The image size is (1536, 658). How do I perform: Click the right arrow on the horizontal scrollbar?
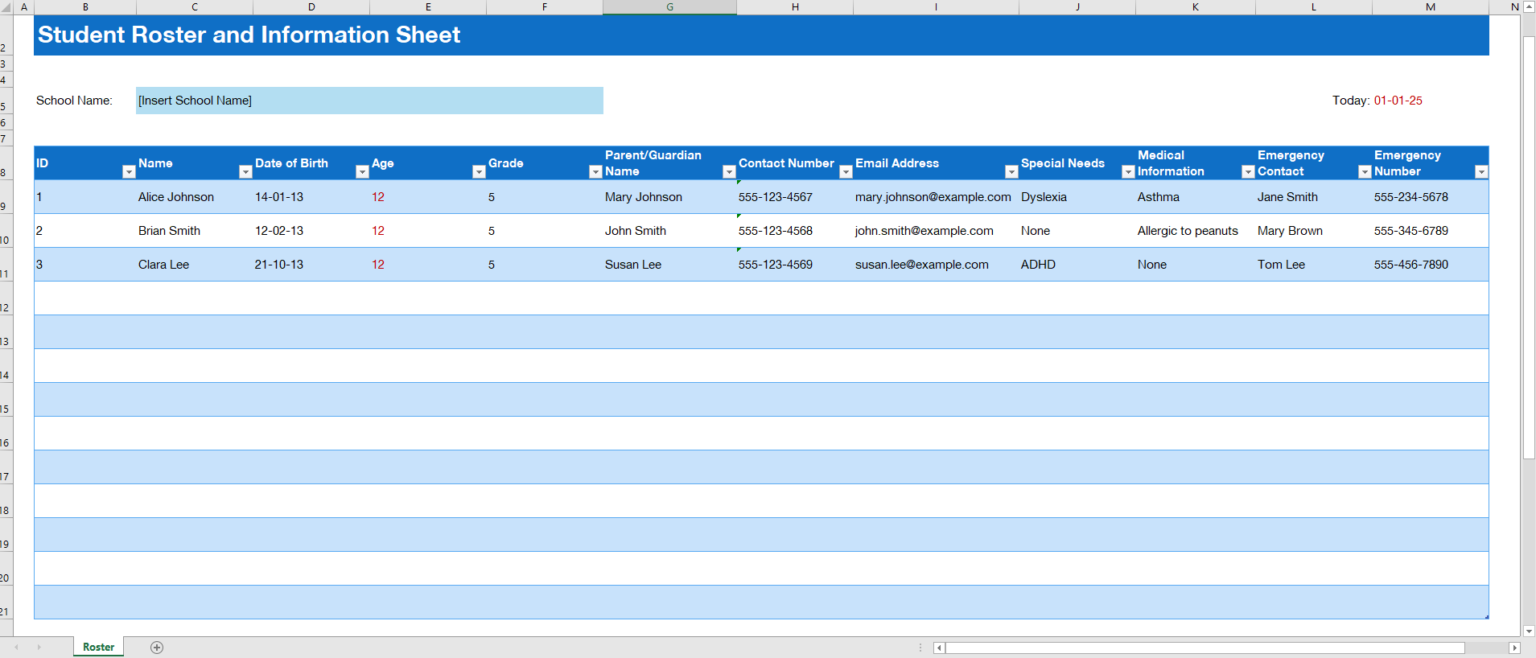1513,648
